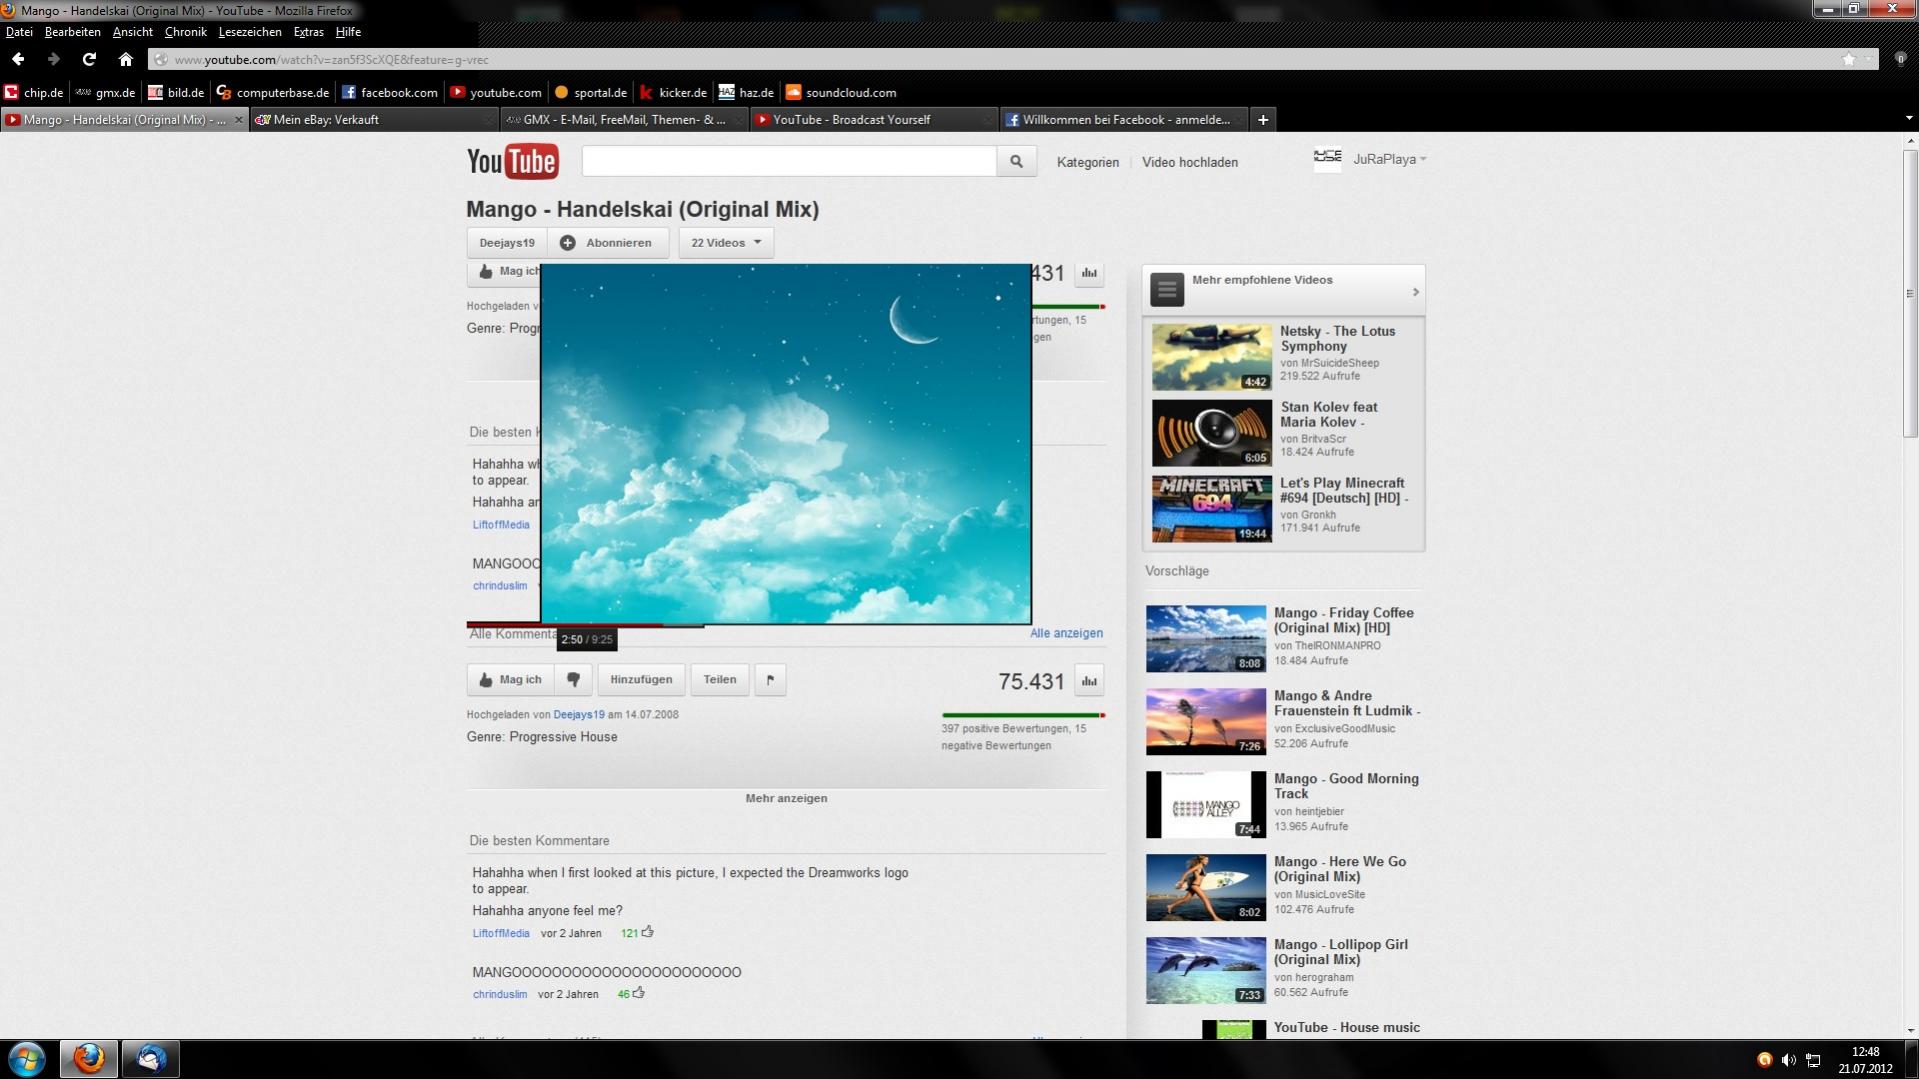Open a new tab with the plus button

click(1263, 120)
